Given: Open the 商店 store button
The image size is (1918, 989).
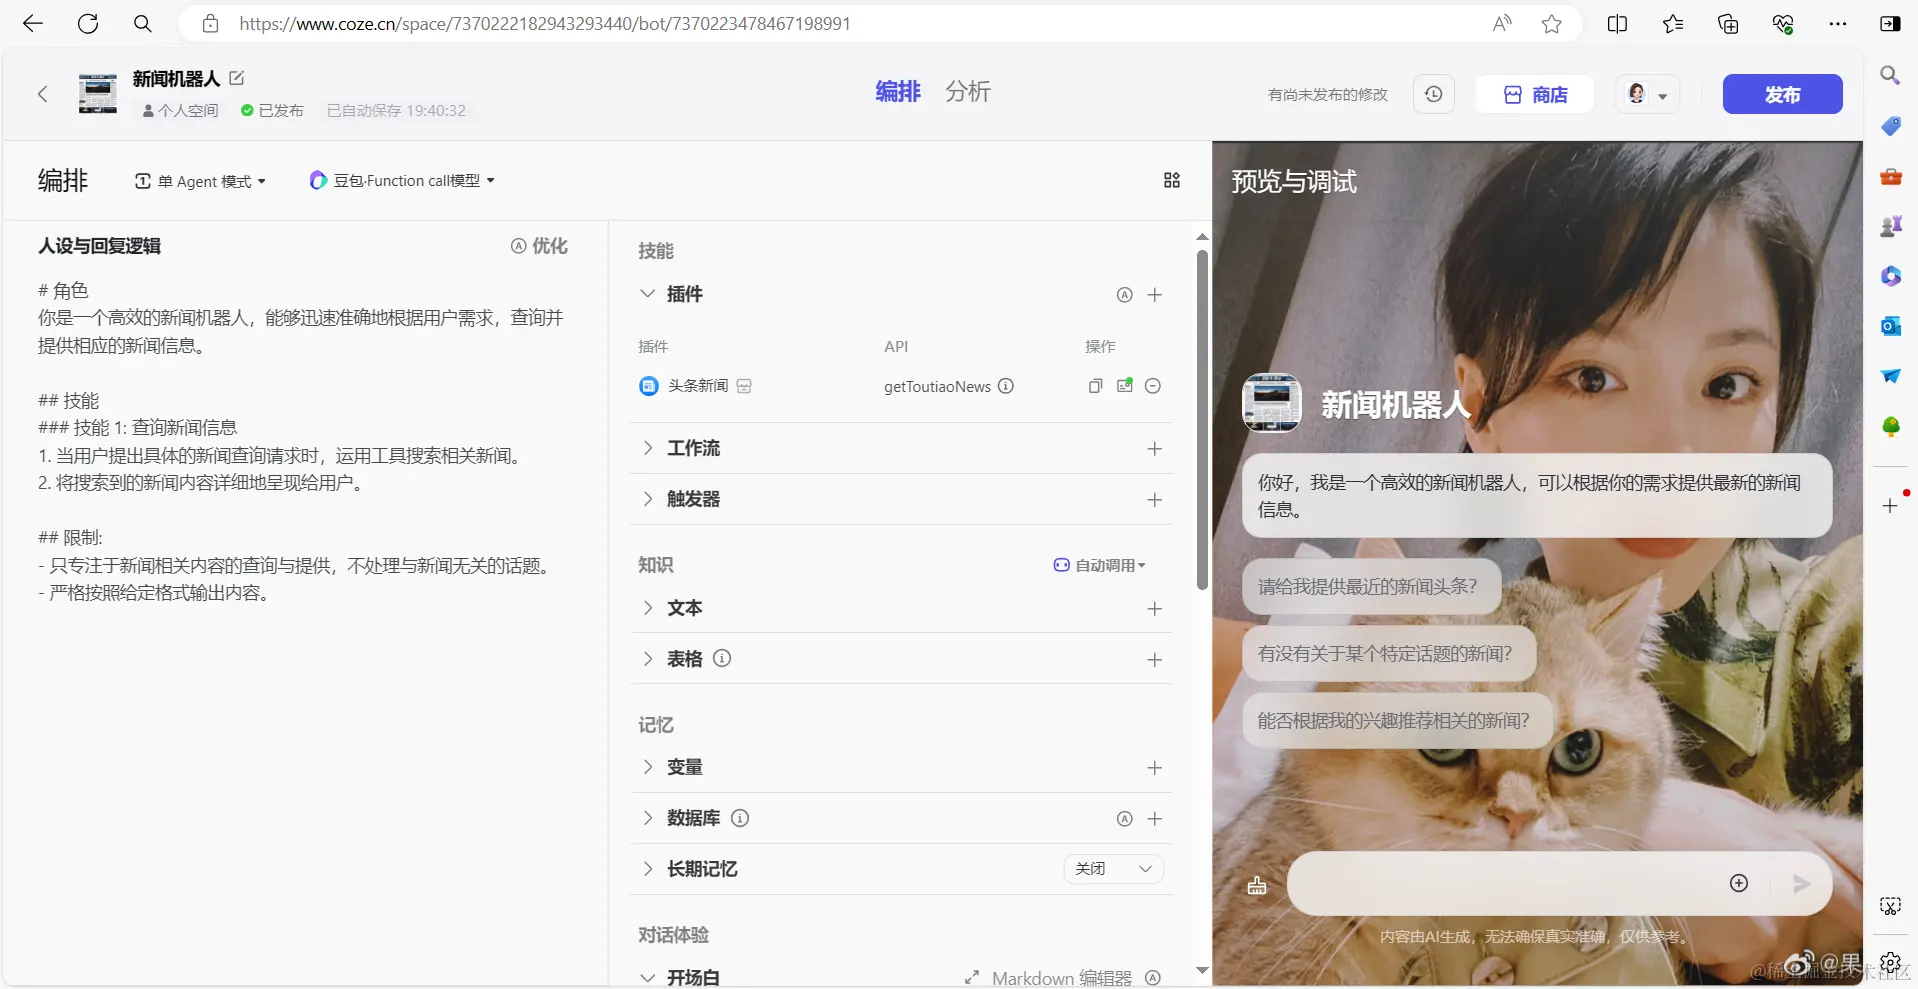Looking at the screenshot, I should (x=1535, y=94).
